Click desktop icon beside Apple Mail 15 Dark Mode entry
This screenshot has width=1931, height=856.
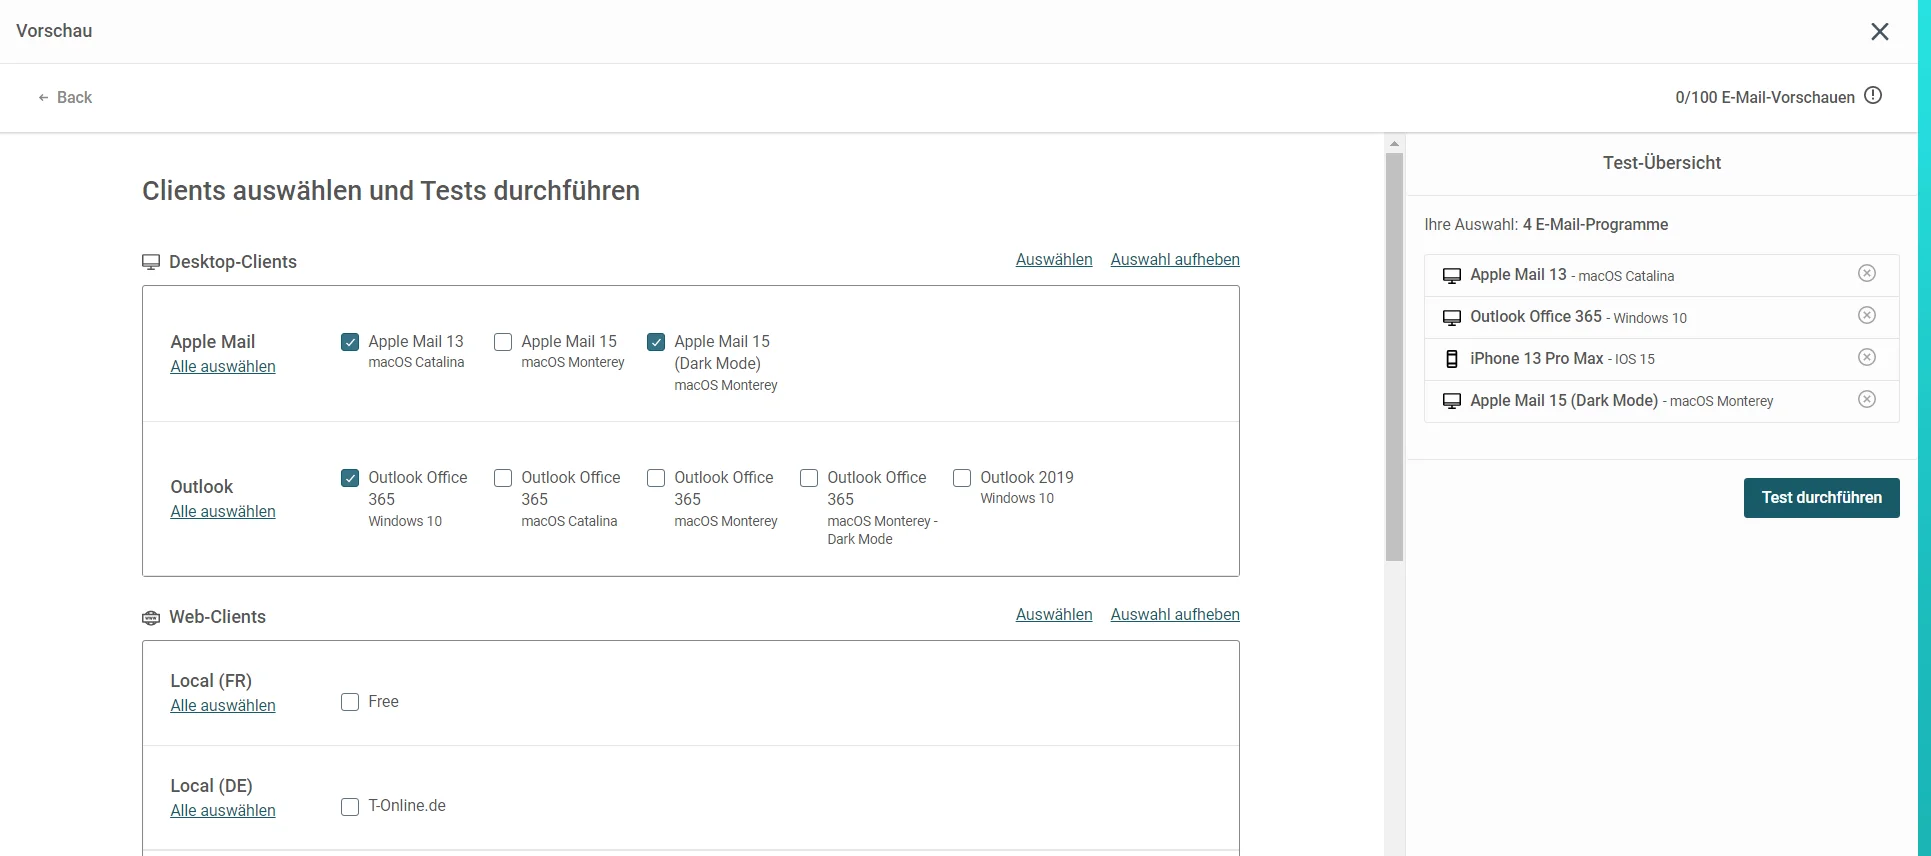[1451, 401]
